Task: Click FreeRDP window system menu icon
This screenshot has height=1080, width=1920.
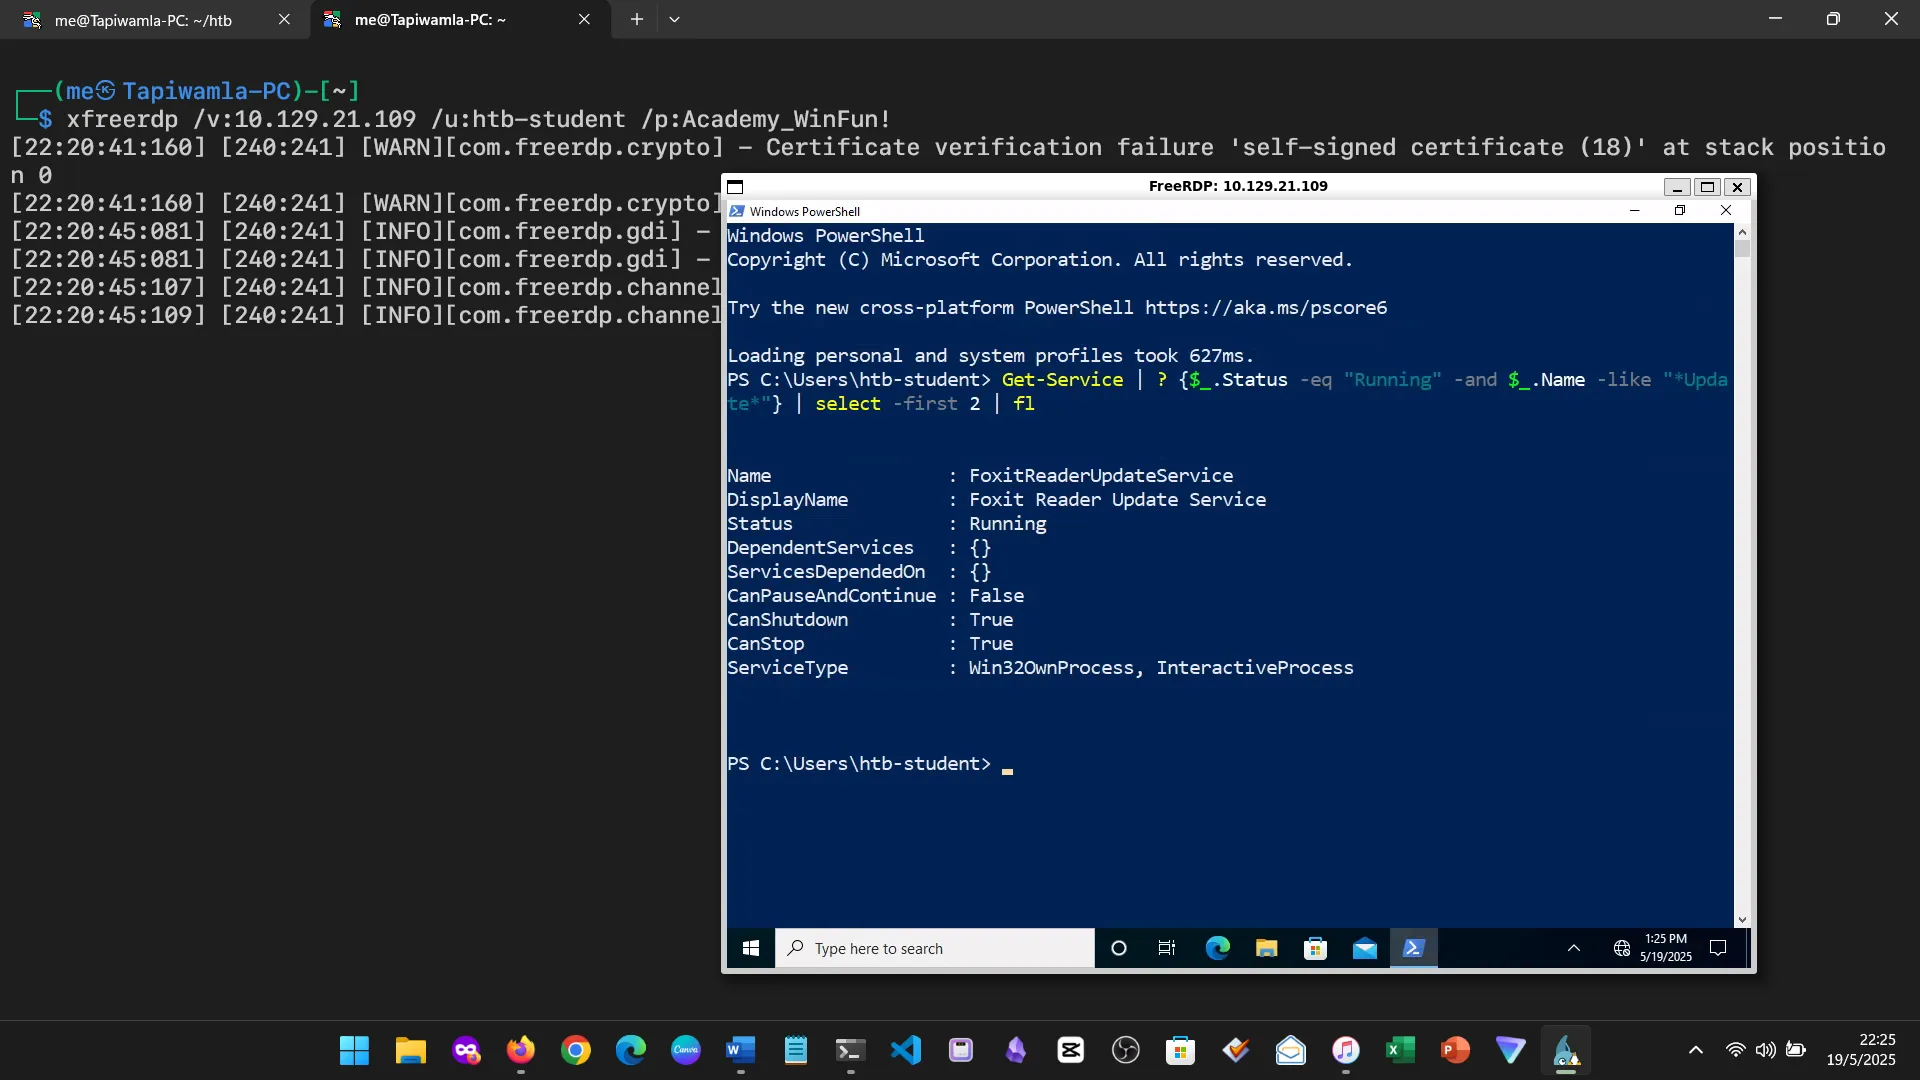Action: 735,187
